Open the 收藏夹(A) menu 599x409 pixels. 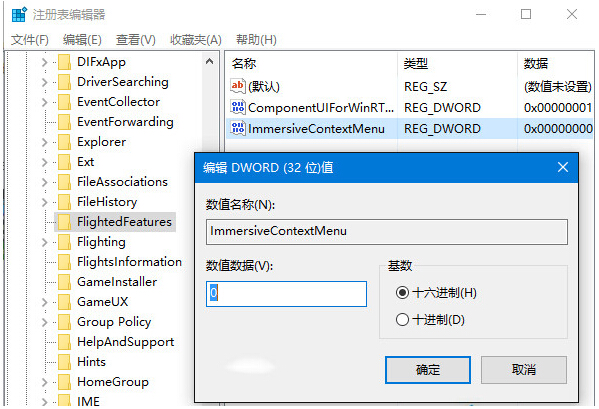[196, 40]
